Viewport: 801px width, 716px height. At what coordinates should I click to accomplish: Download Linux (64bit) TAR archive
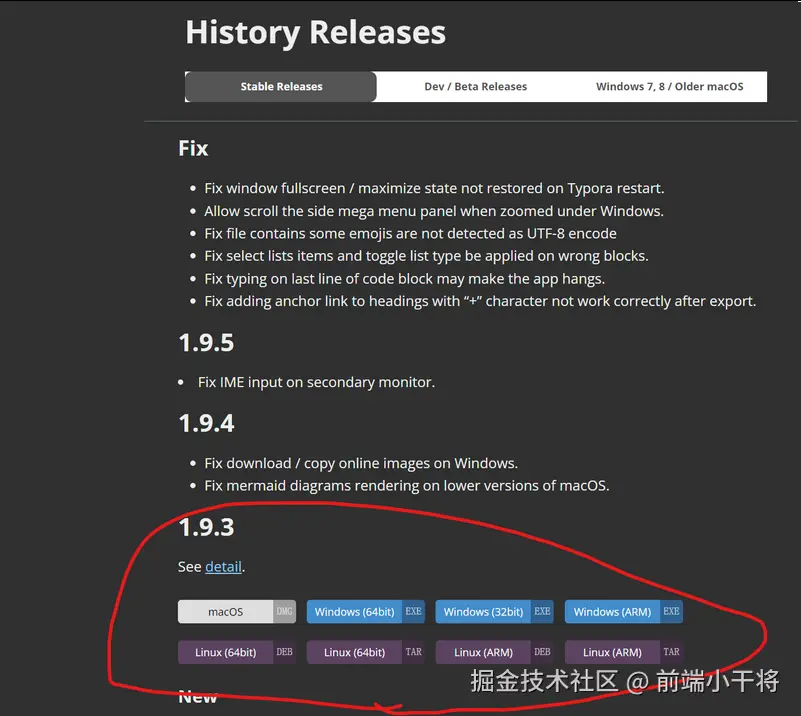pyautogui.click(x=354, y=651)
